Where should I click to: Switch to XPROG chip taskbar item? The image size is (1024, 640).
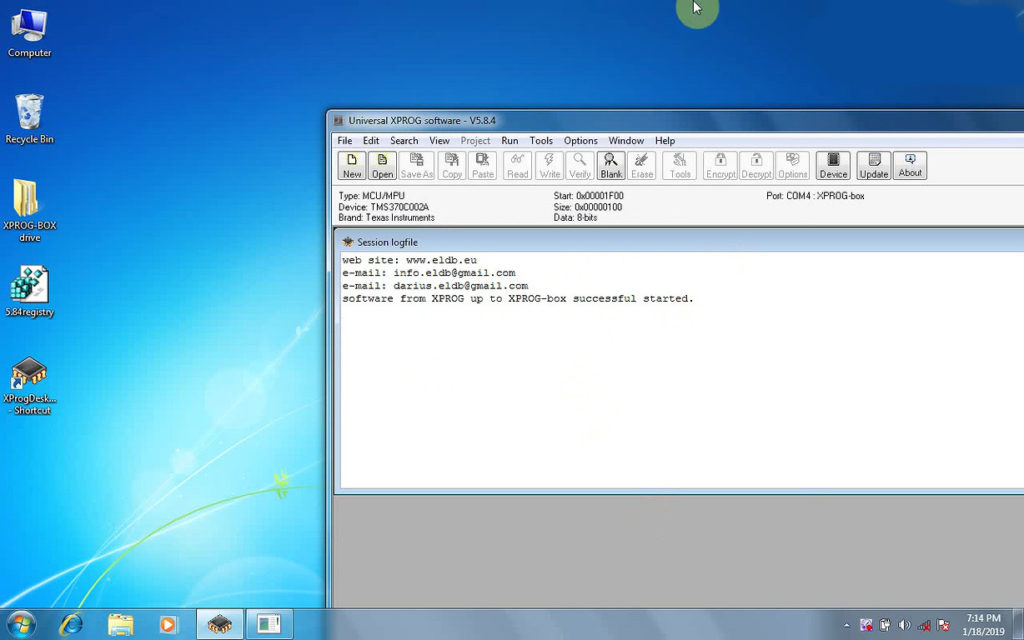pyautogui.click(x=220, y=624)
